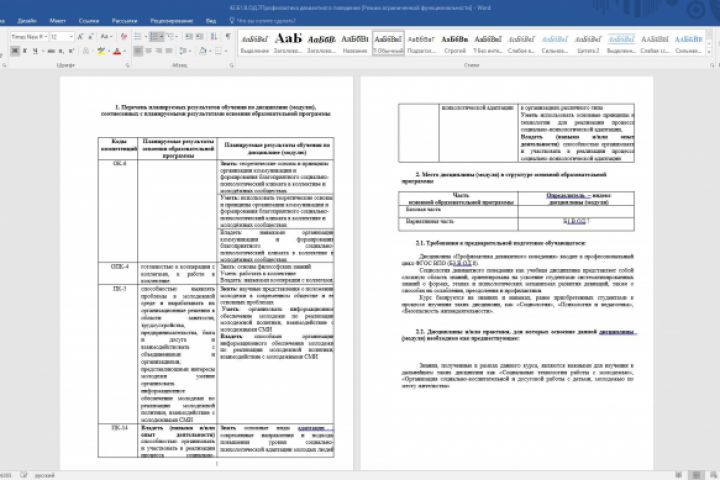Toggle show paragraph marks (¶)
This screenshot has width=720, height=480.
coord(228,37)
